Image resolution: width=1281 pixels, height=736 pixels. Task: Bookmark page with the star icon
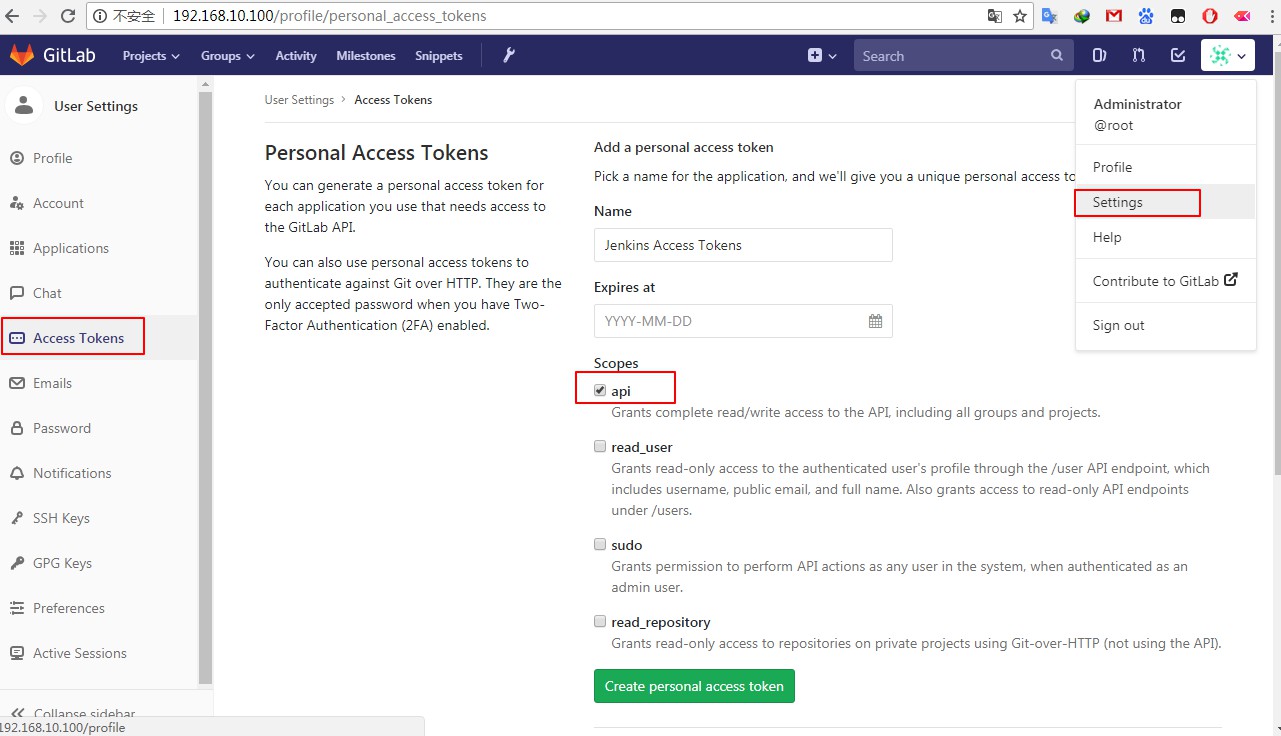pyautogui.click(x=1020, y=16)
